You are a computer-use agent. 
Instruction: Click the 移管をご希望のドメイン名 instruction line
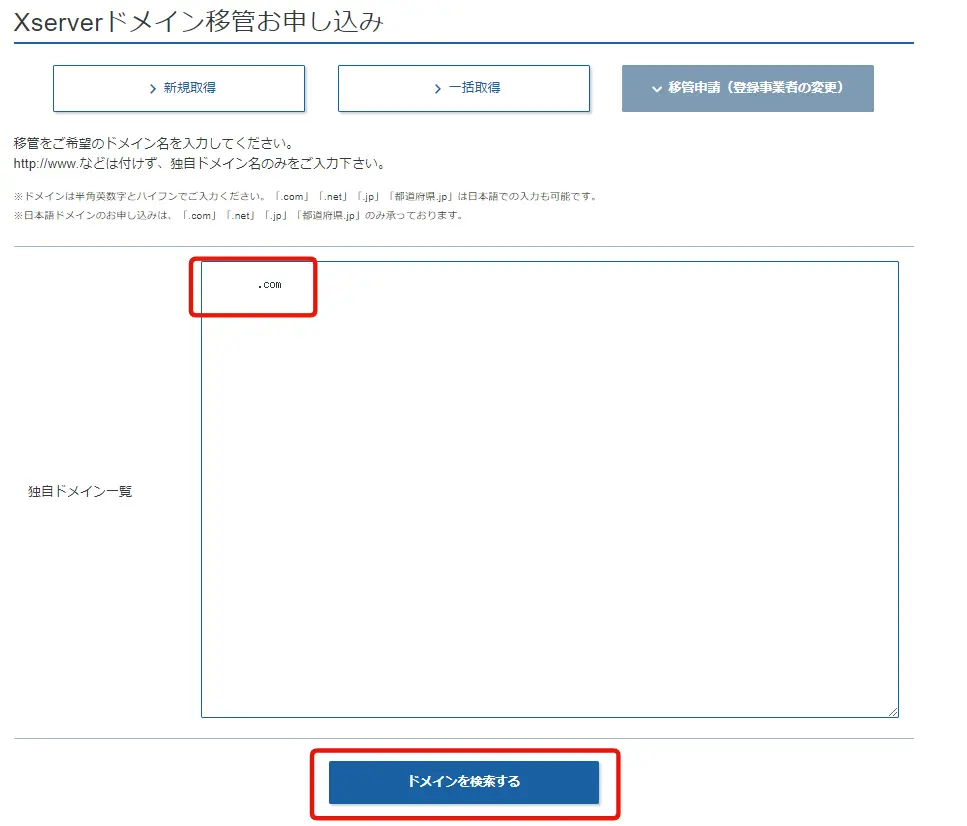(153, 144)
